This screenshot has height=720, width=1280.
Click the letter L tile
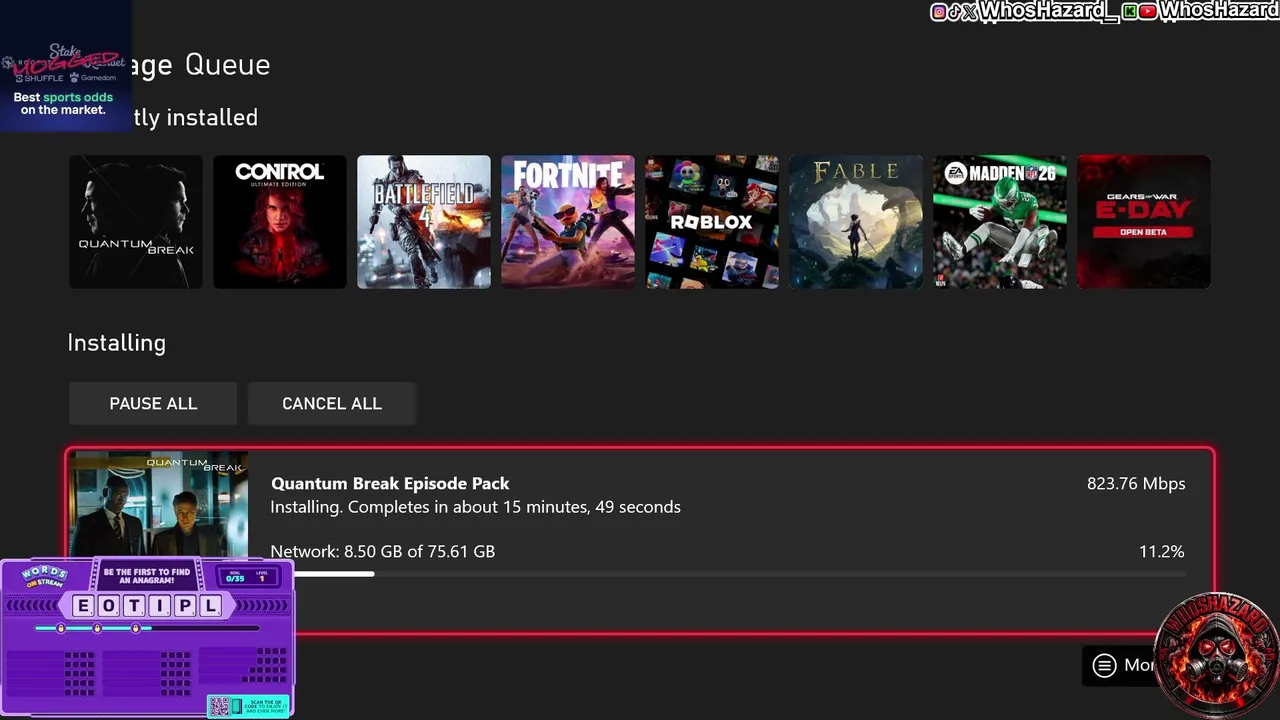pyautogui.click(x=211, y=606)
